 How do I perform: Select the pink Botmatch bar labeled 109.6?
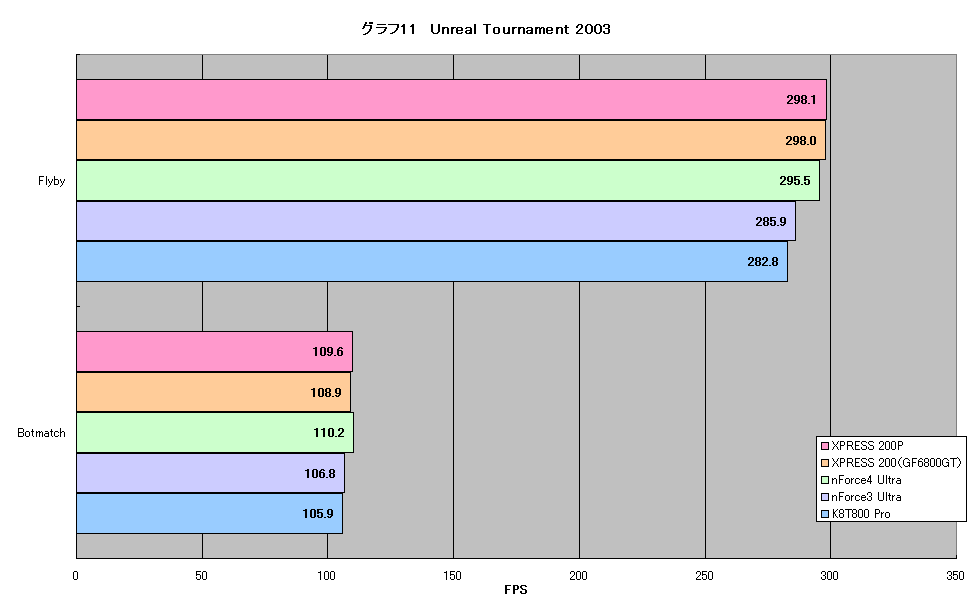tap(214, 352)
